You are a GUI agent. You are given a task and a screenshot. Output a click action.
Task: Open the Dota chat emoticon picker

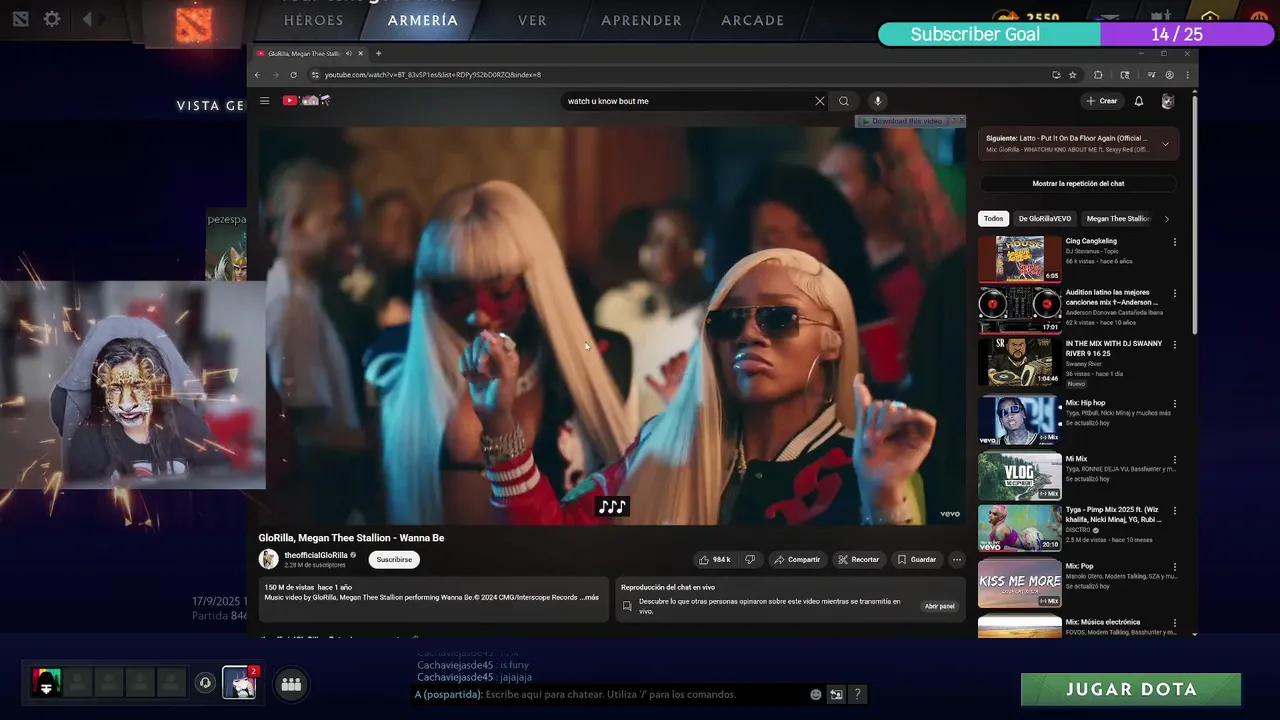point(816,694)
